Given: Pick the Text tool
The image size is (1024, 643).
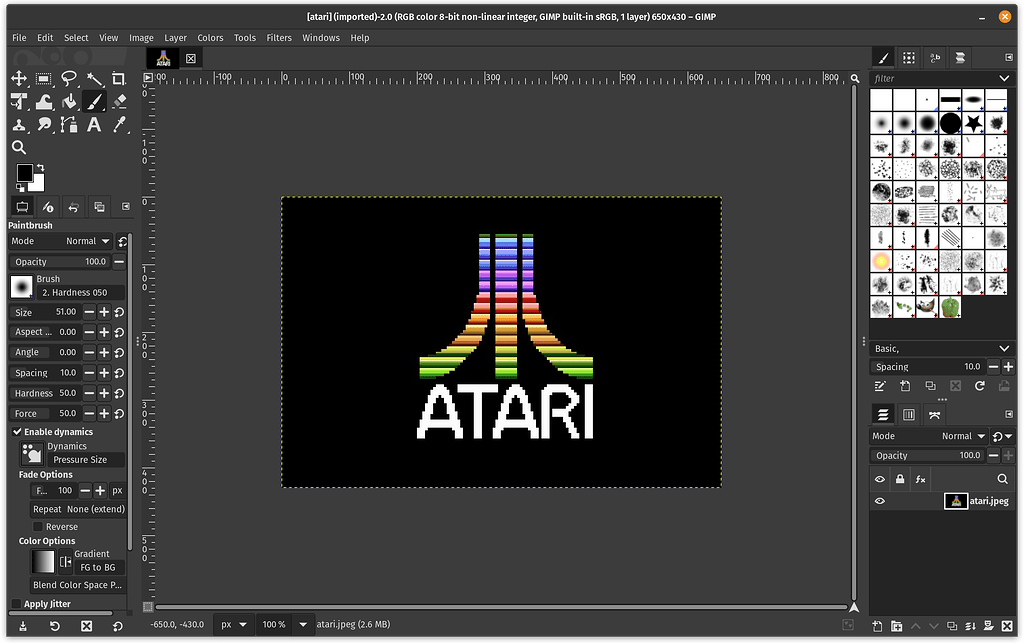Looking at the screenshot, I should tap(94, 125).
